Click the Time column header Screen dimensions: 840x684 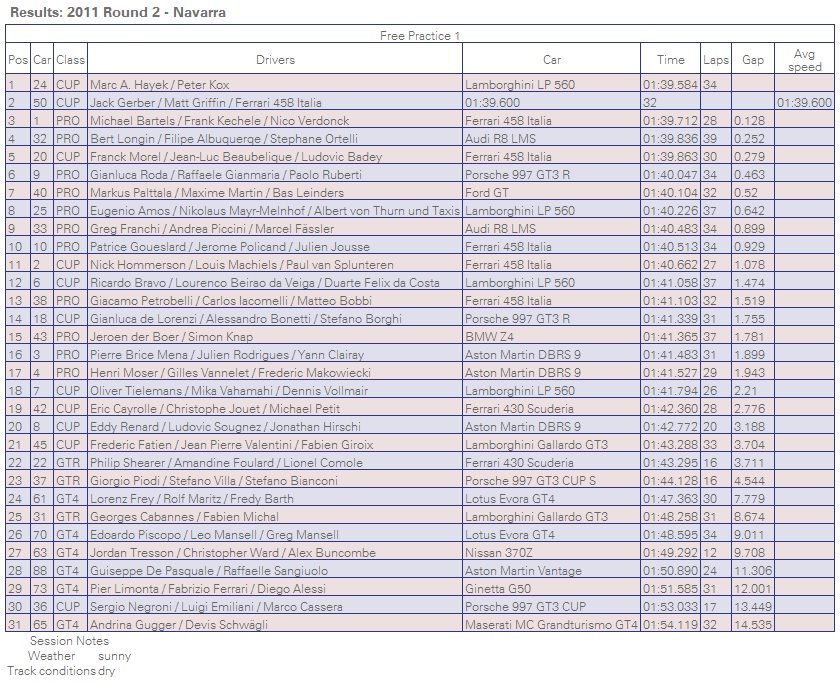pos(670,60)
